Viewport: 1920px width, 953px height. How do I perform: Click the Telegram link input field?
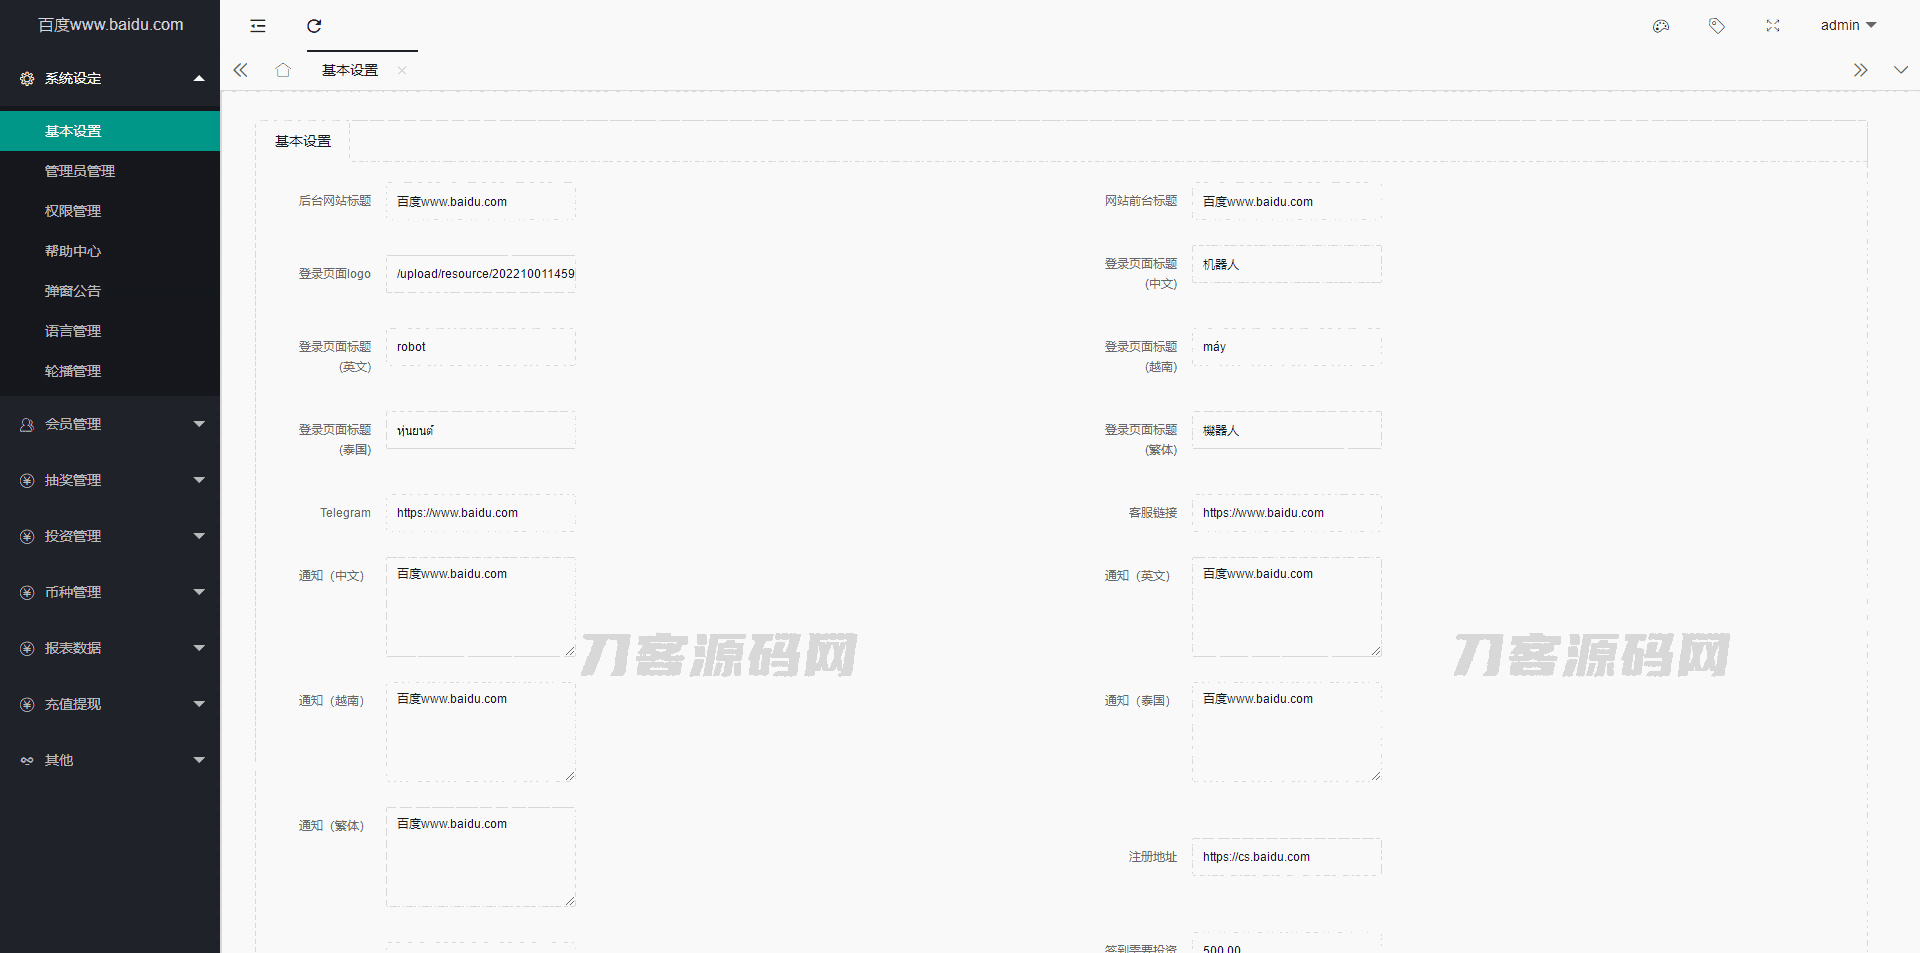[480, 513]
